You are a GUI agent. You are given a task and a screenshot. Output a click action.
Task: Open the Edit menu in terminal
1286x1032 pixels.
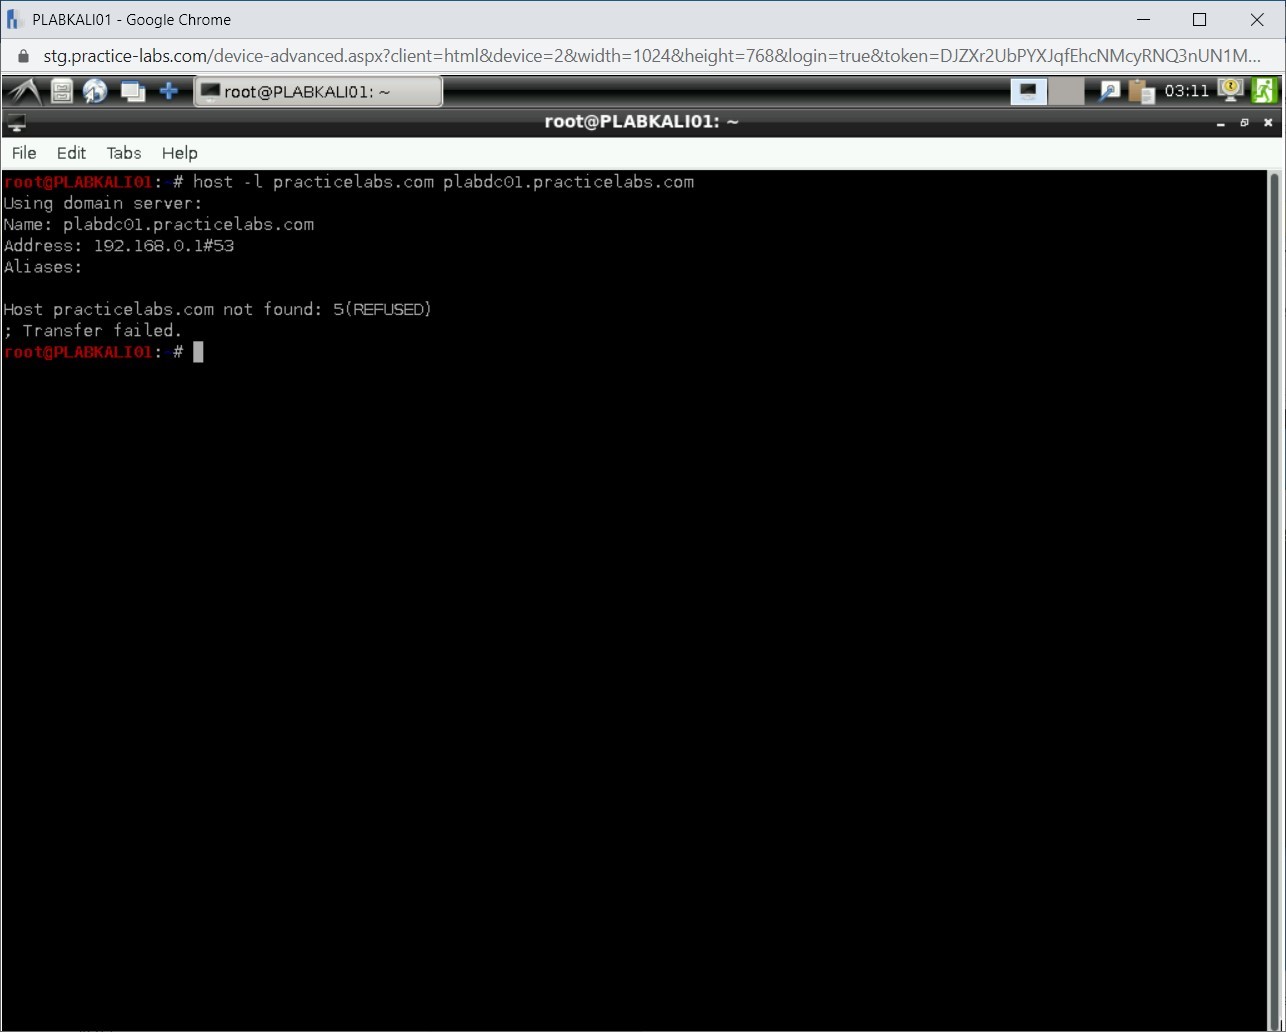[x=71, y=153]
